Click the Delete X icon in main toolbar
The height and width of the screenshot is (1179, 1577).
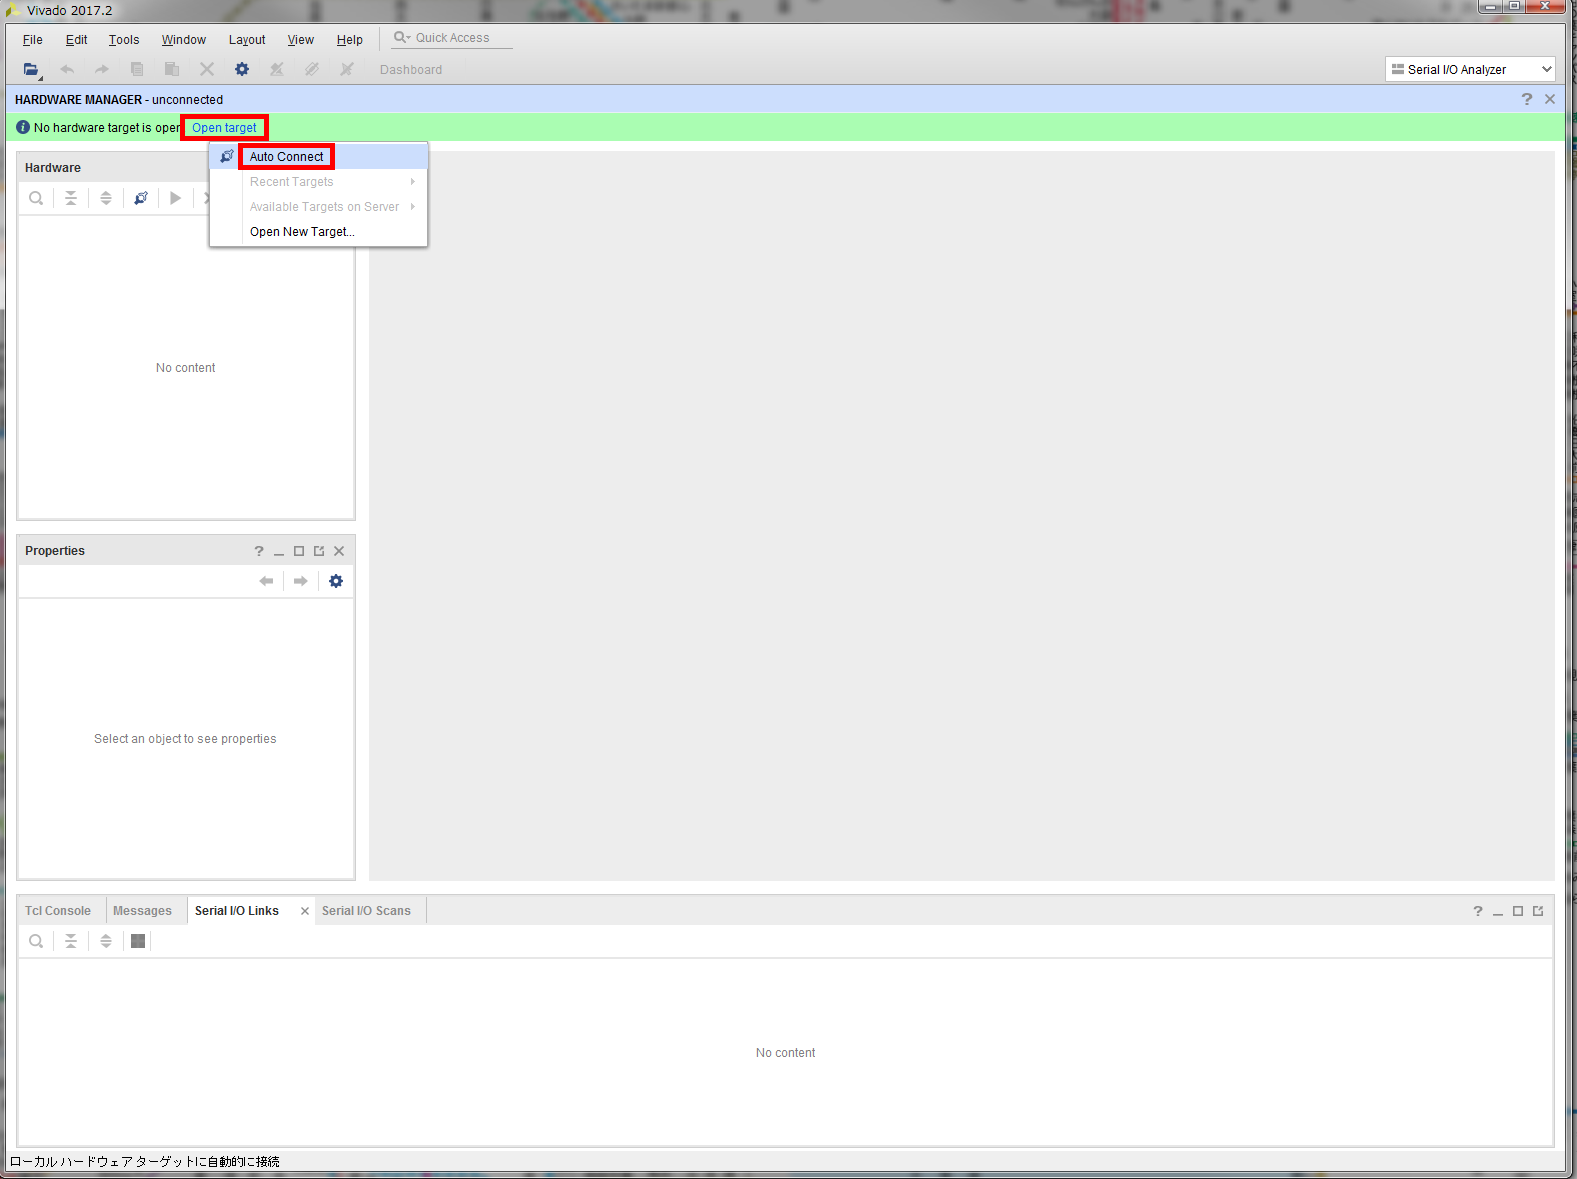[207, 70]
